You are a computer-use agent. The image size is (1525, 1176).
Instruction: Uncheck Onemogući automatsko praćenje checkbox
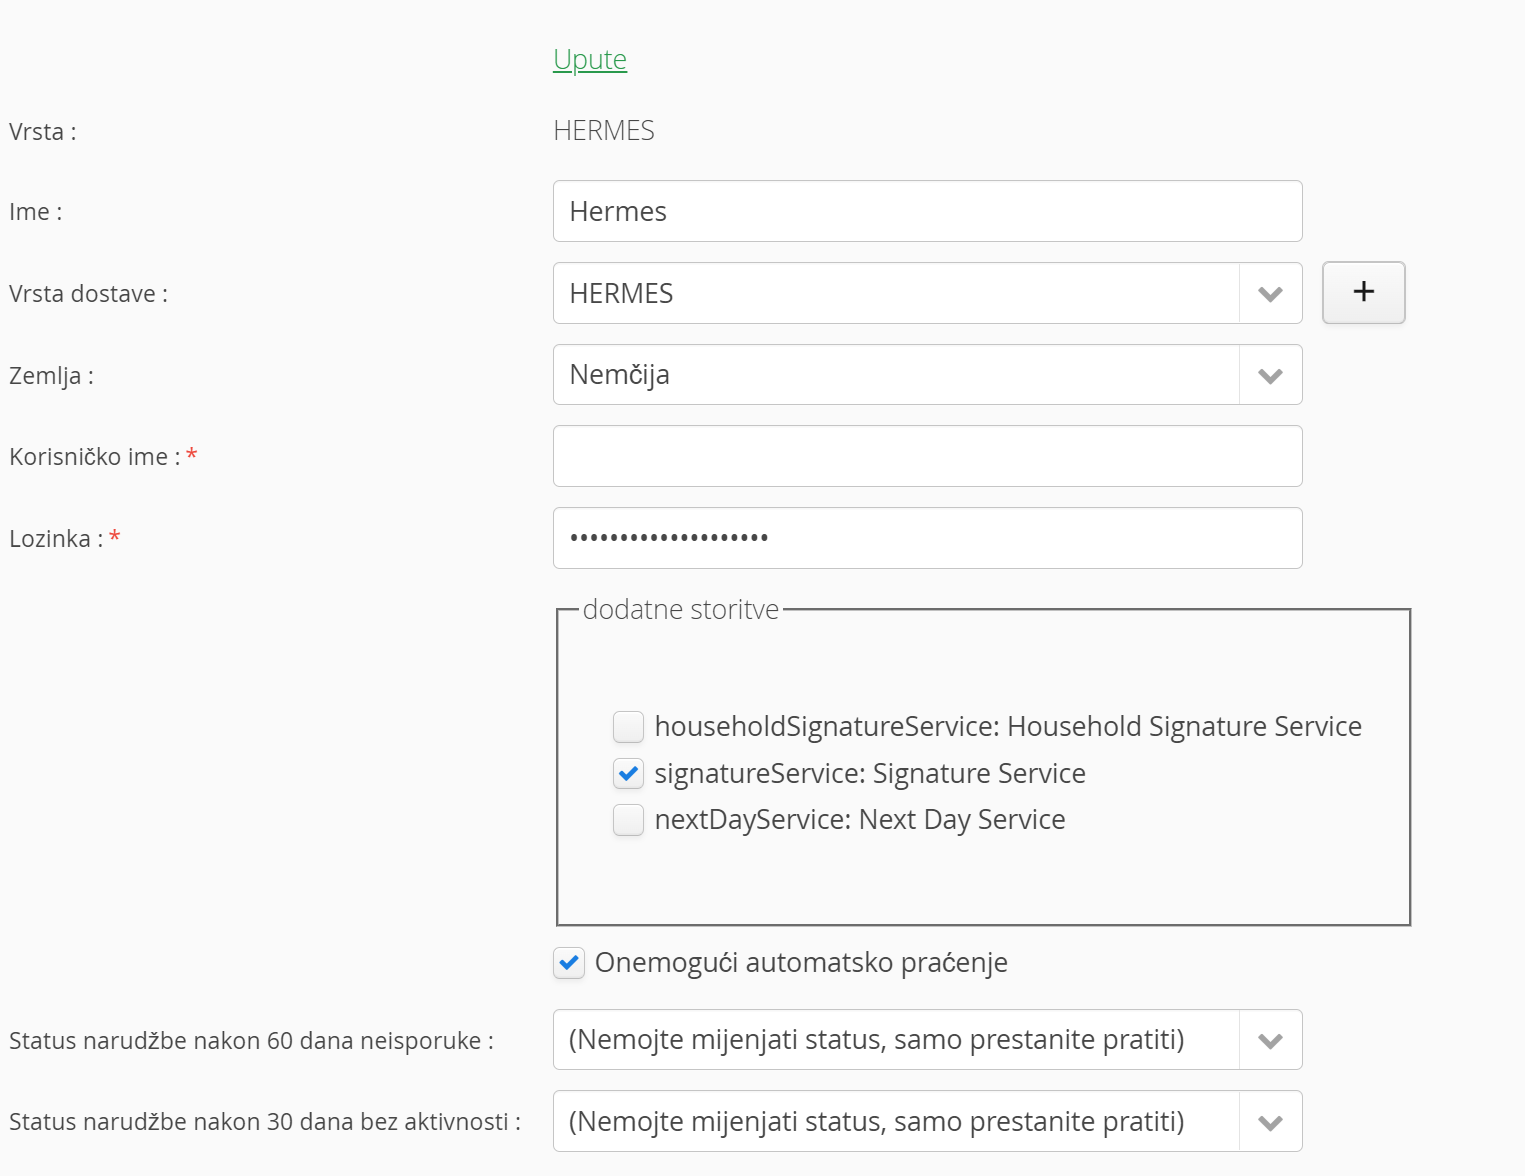click(x=569, y=963)
